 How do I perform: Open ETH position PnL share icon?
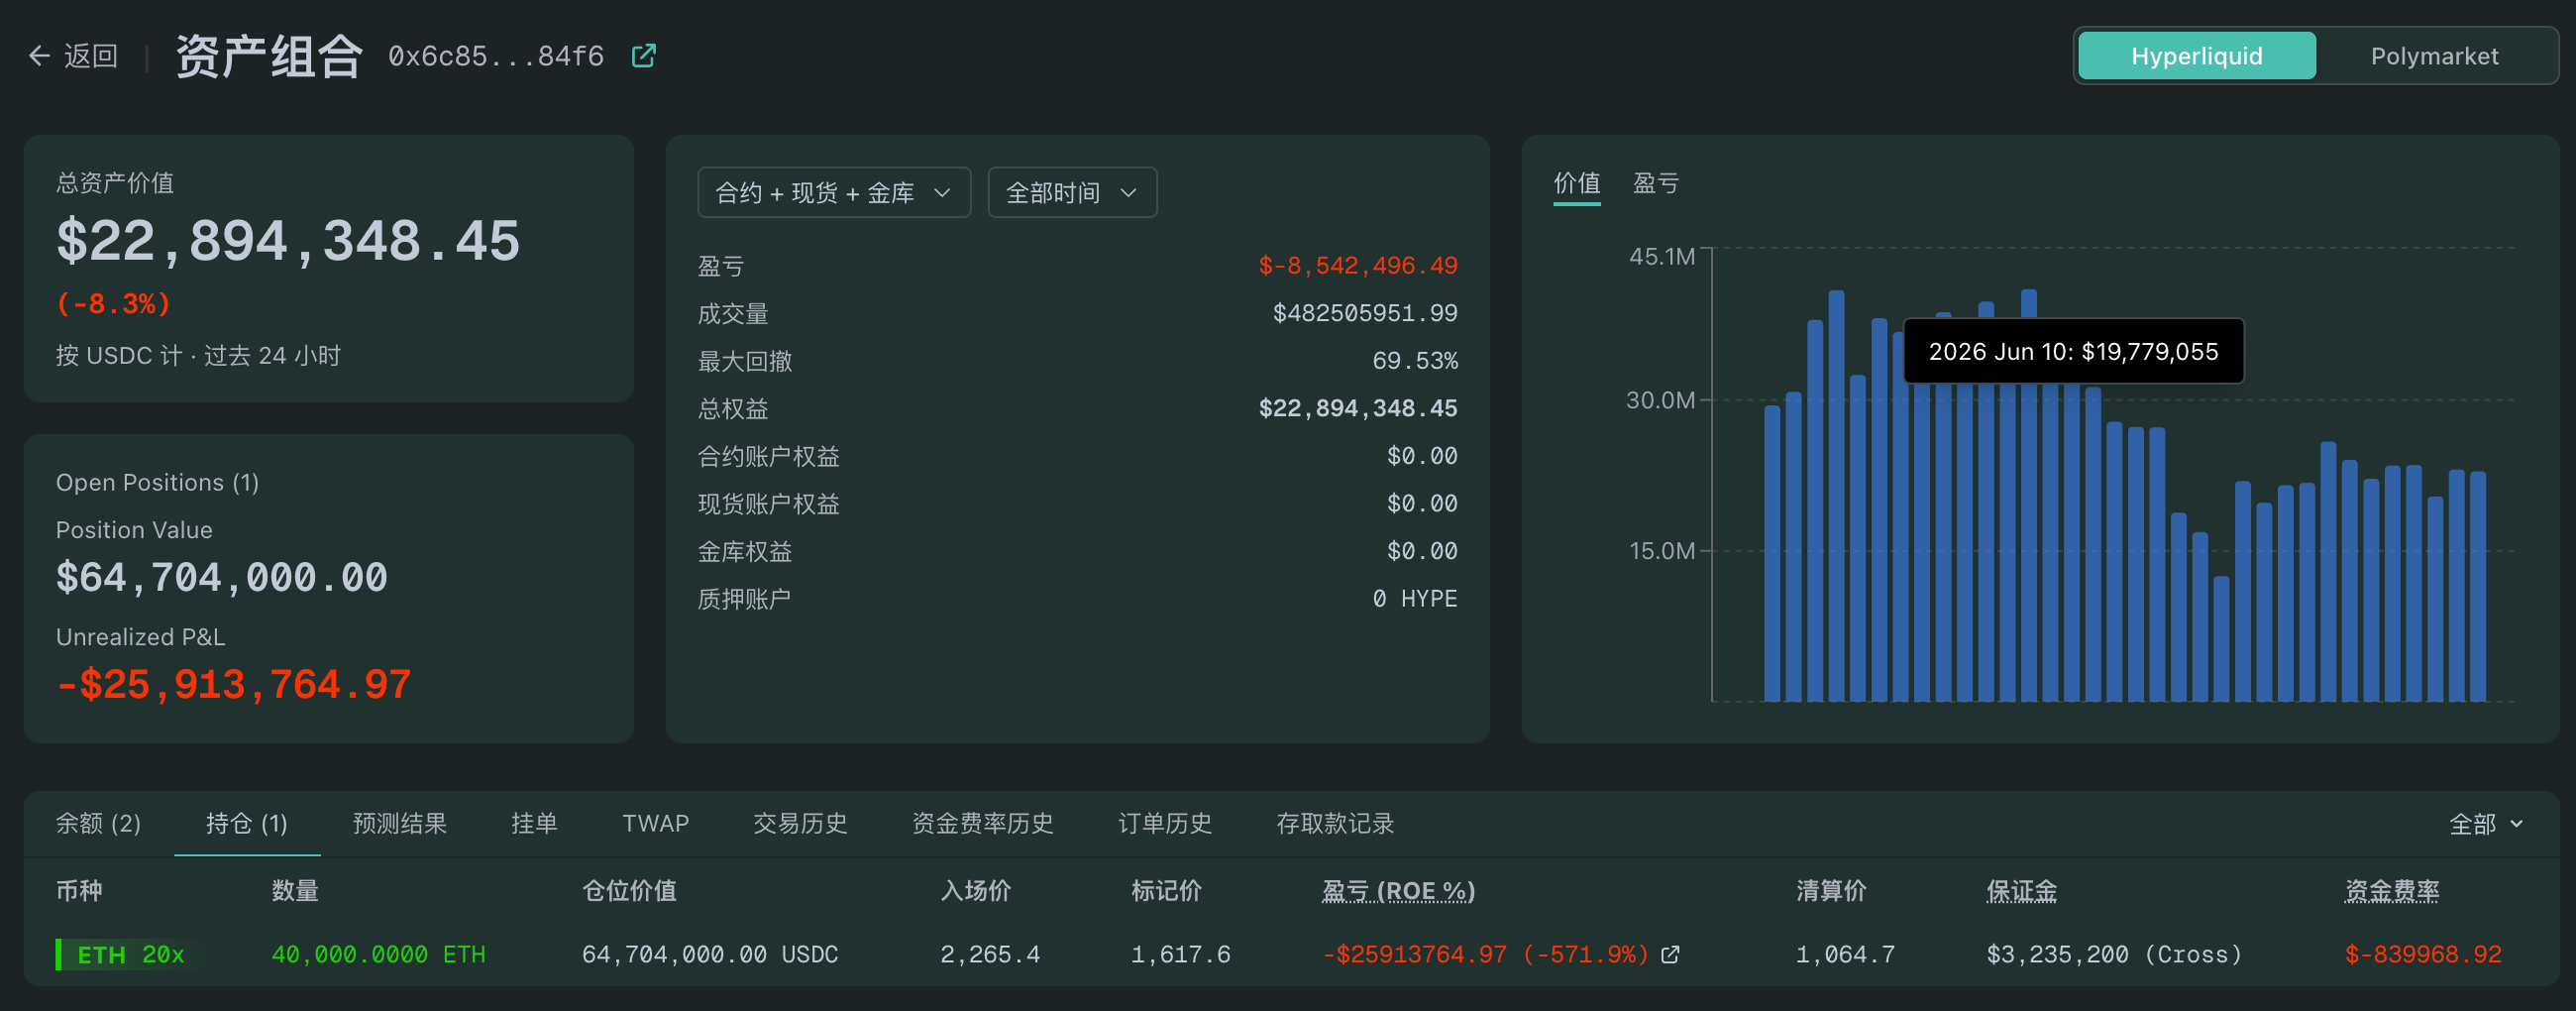click(1670, 955)
